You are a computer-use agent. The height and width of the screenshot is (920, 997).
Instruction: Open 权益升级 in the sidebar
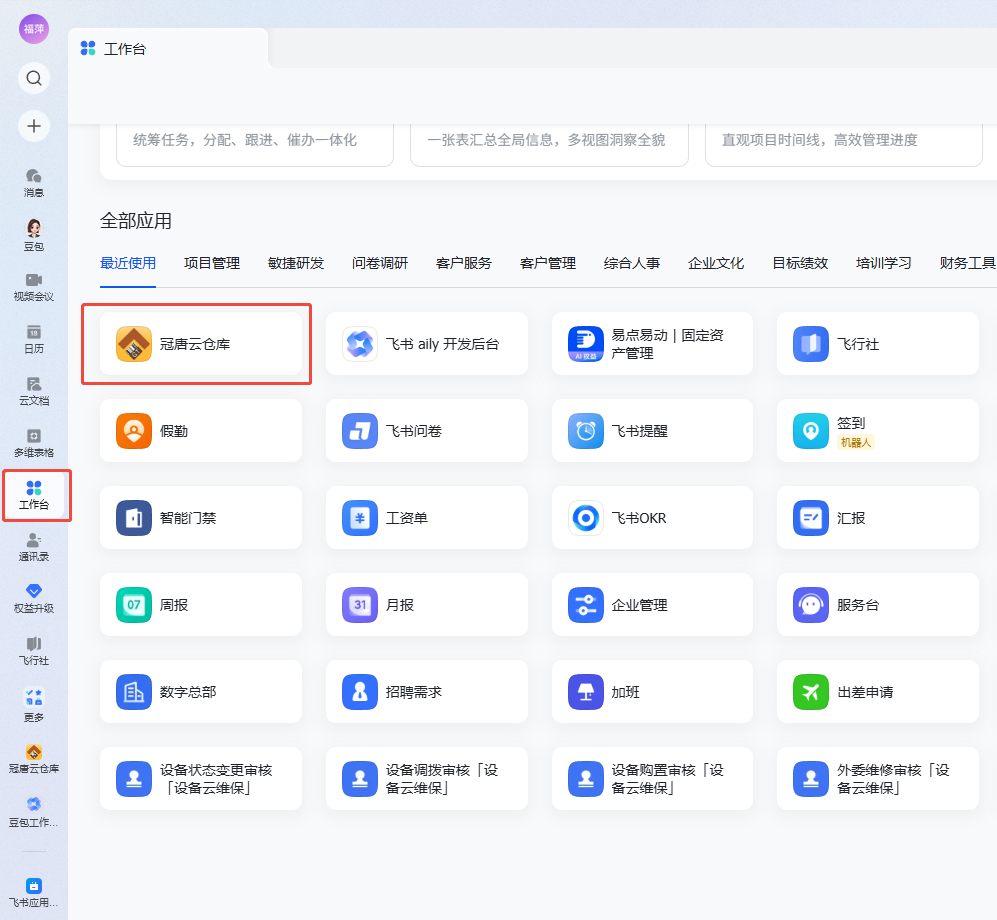point(34,599)
